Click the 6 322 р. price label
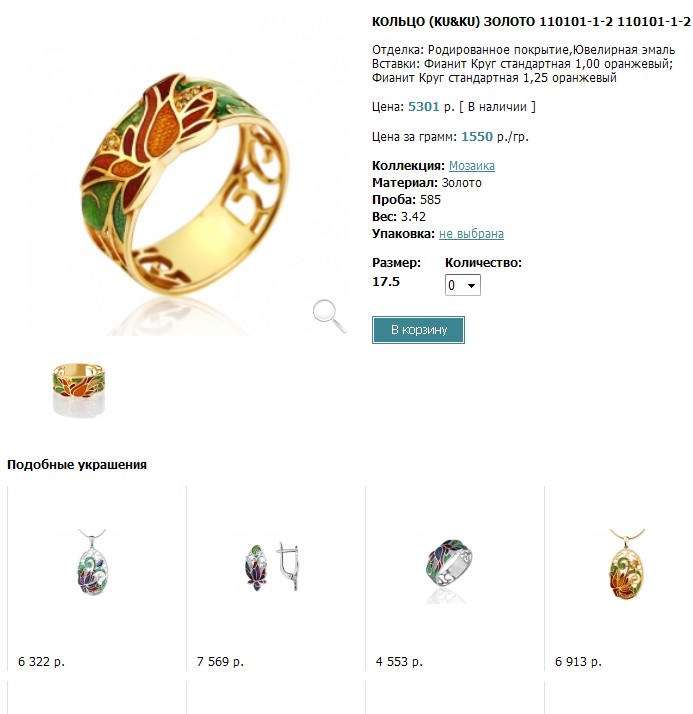693x714 pixels. [x=41, y=662]
